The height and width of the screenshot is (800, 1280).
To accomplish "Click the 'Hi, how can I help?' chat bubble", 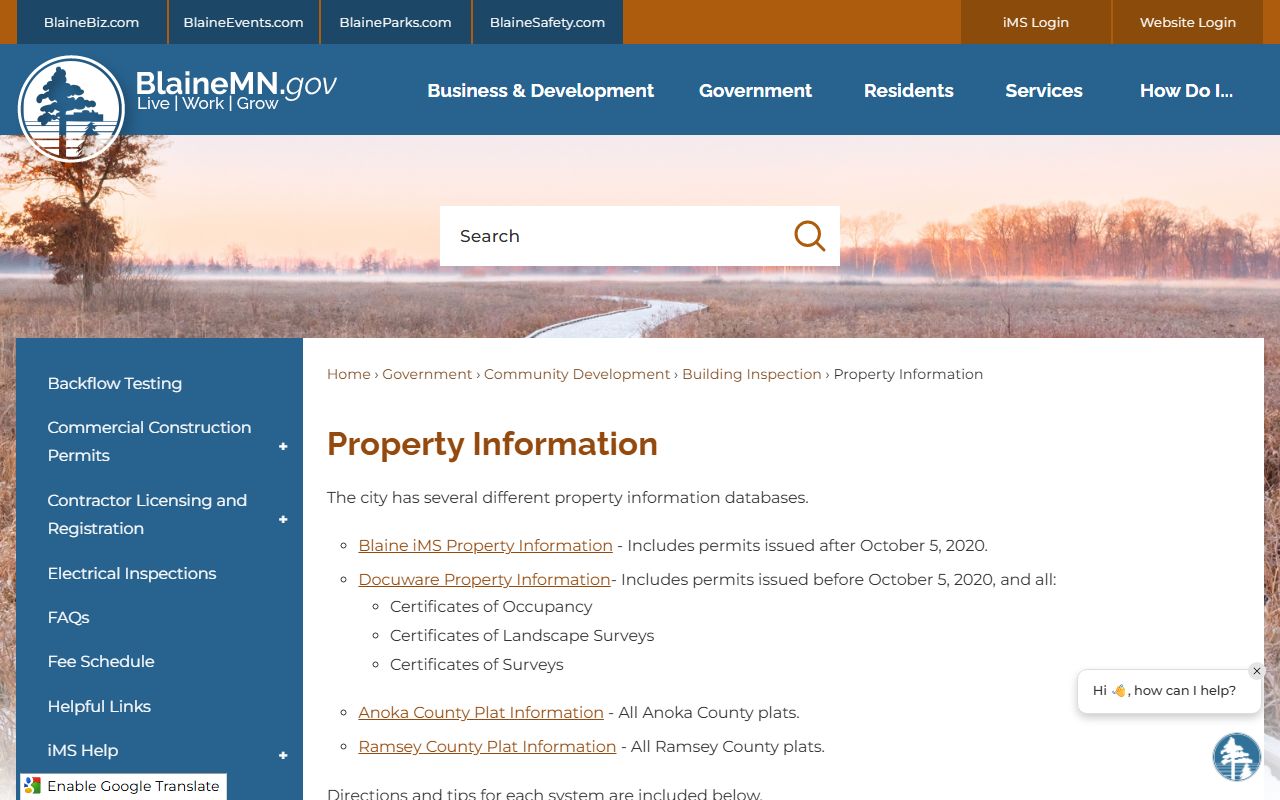I will click(1168, 691).
